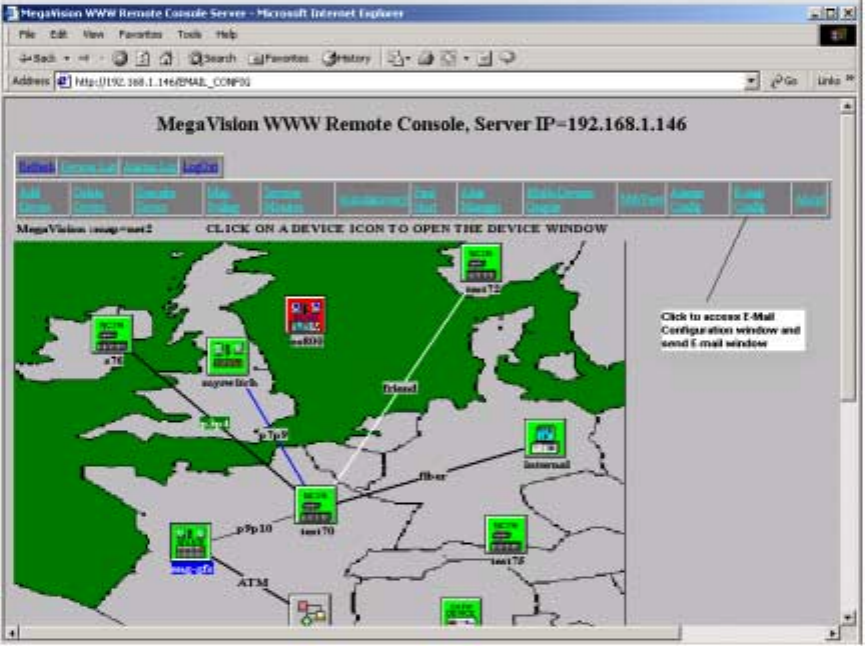865x646 pixels.
Task: Click the Email Config link
Action: pyautogui.click(x=749, y=200)
